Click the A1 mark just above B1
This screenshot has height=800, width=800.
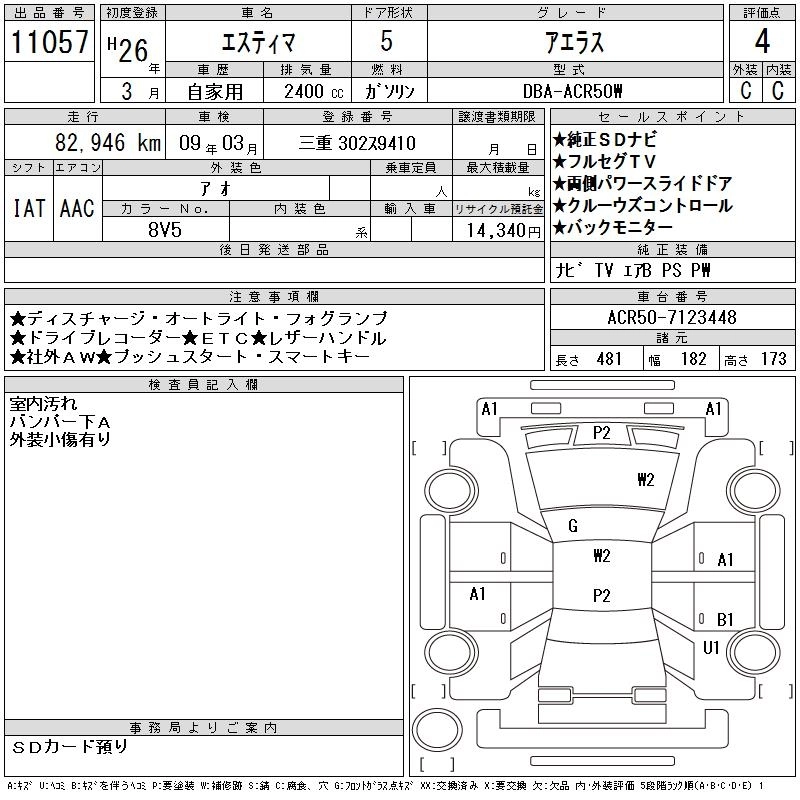pos(725,560)
